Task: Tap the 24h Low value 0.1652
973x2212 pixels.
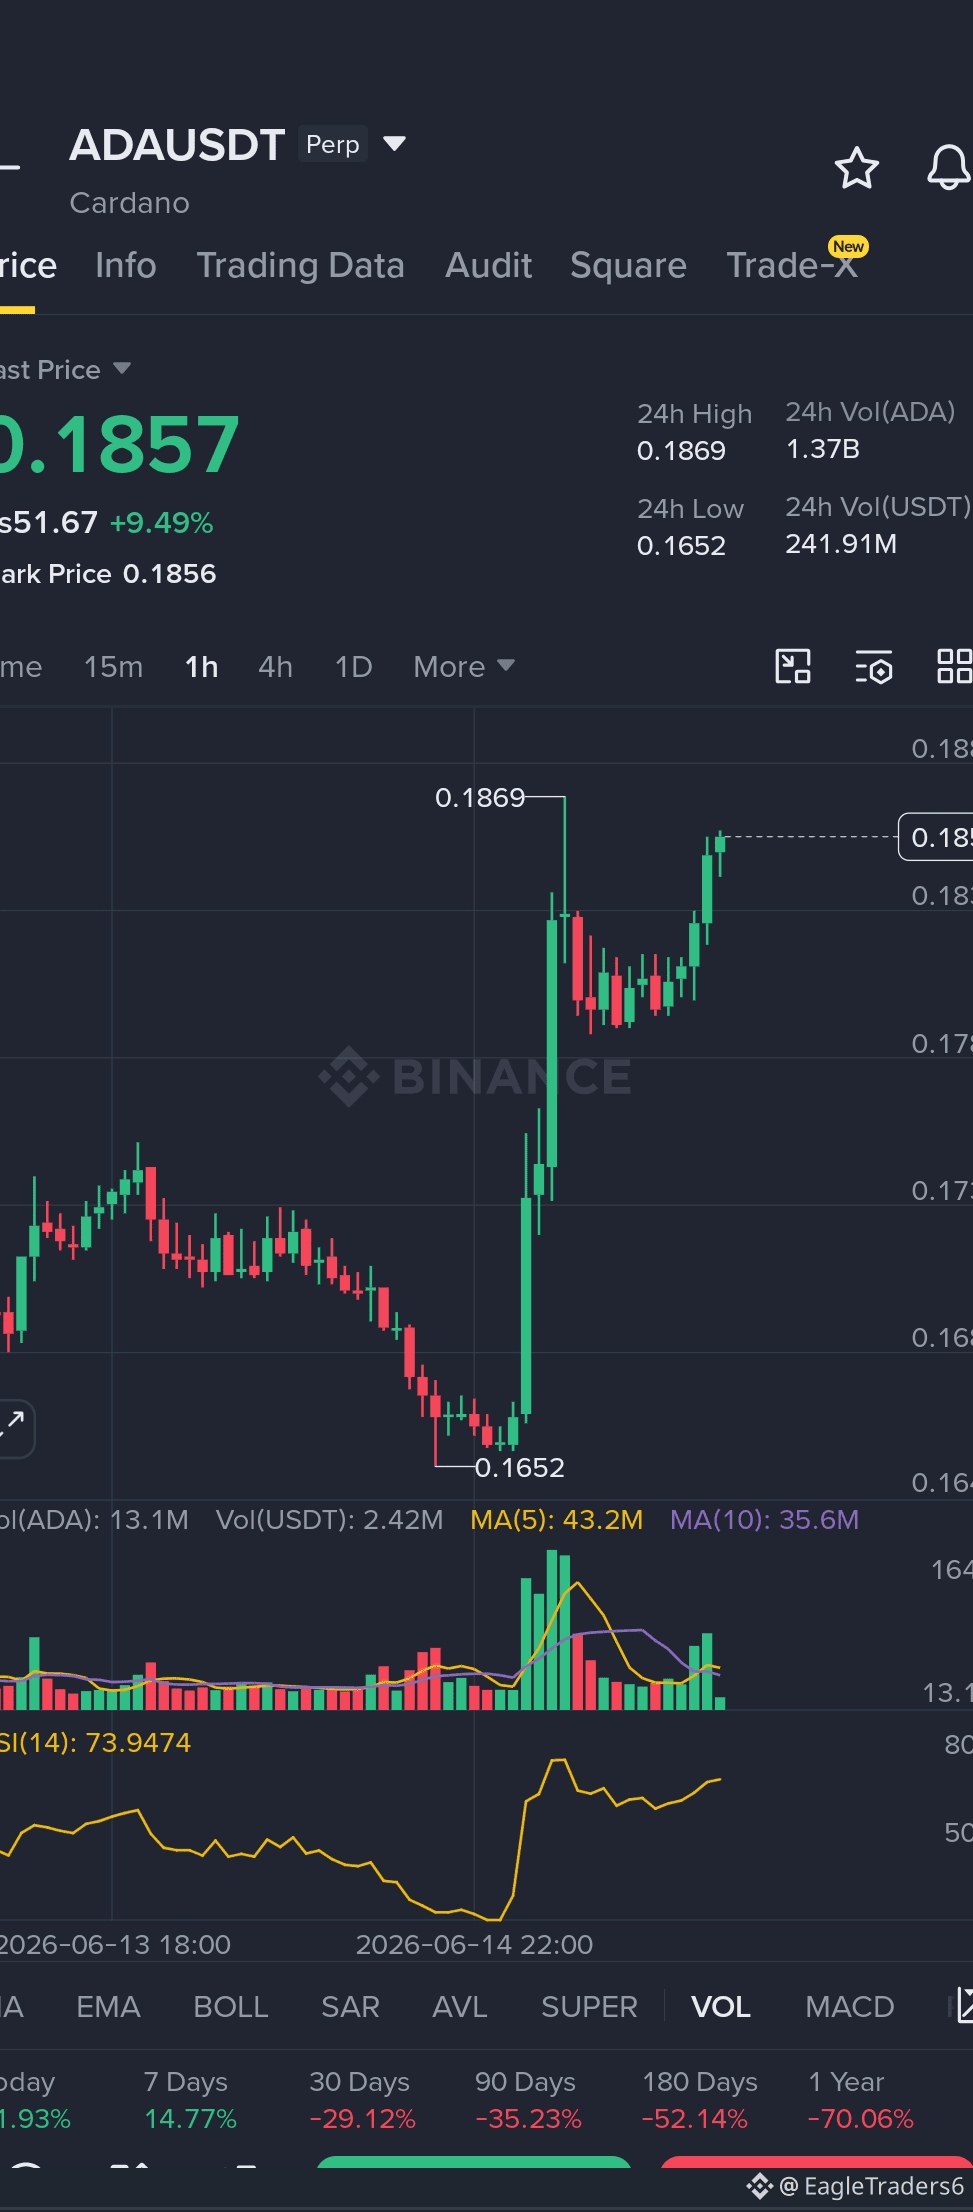Action: click(681, 545)
